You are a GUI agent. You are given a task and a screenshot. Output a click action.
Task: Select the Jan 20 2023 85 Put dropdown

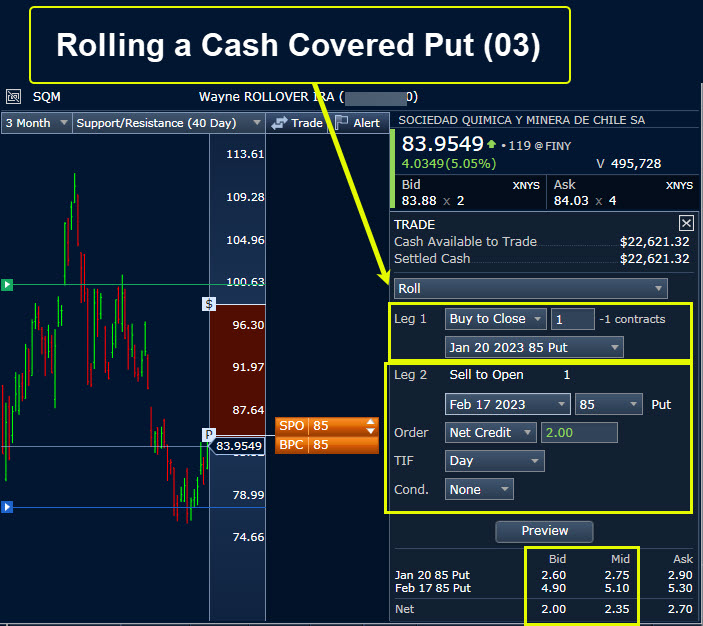(x=534, y=347)
